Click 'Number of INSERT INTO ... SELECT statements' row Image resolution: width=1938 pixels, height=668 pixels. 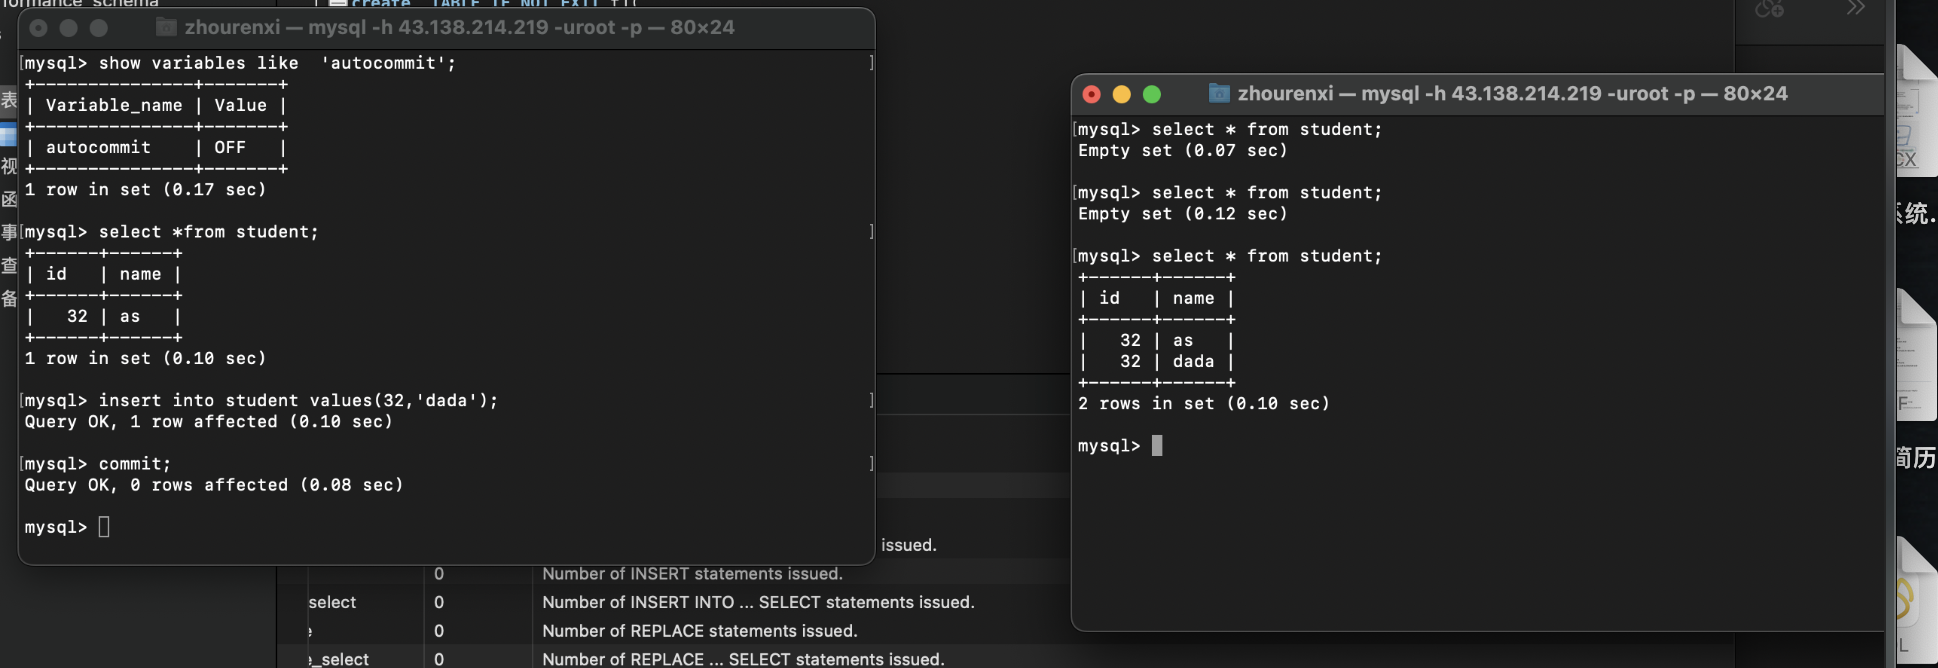click(758, 602)
